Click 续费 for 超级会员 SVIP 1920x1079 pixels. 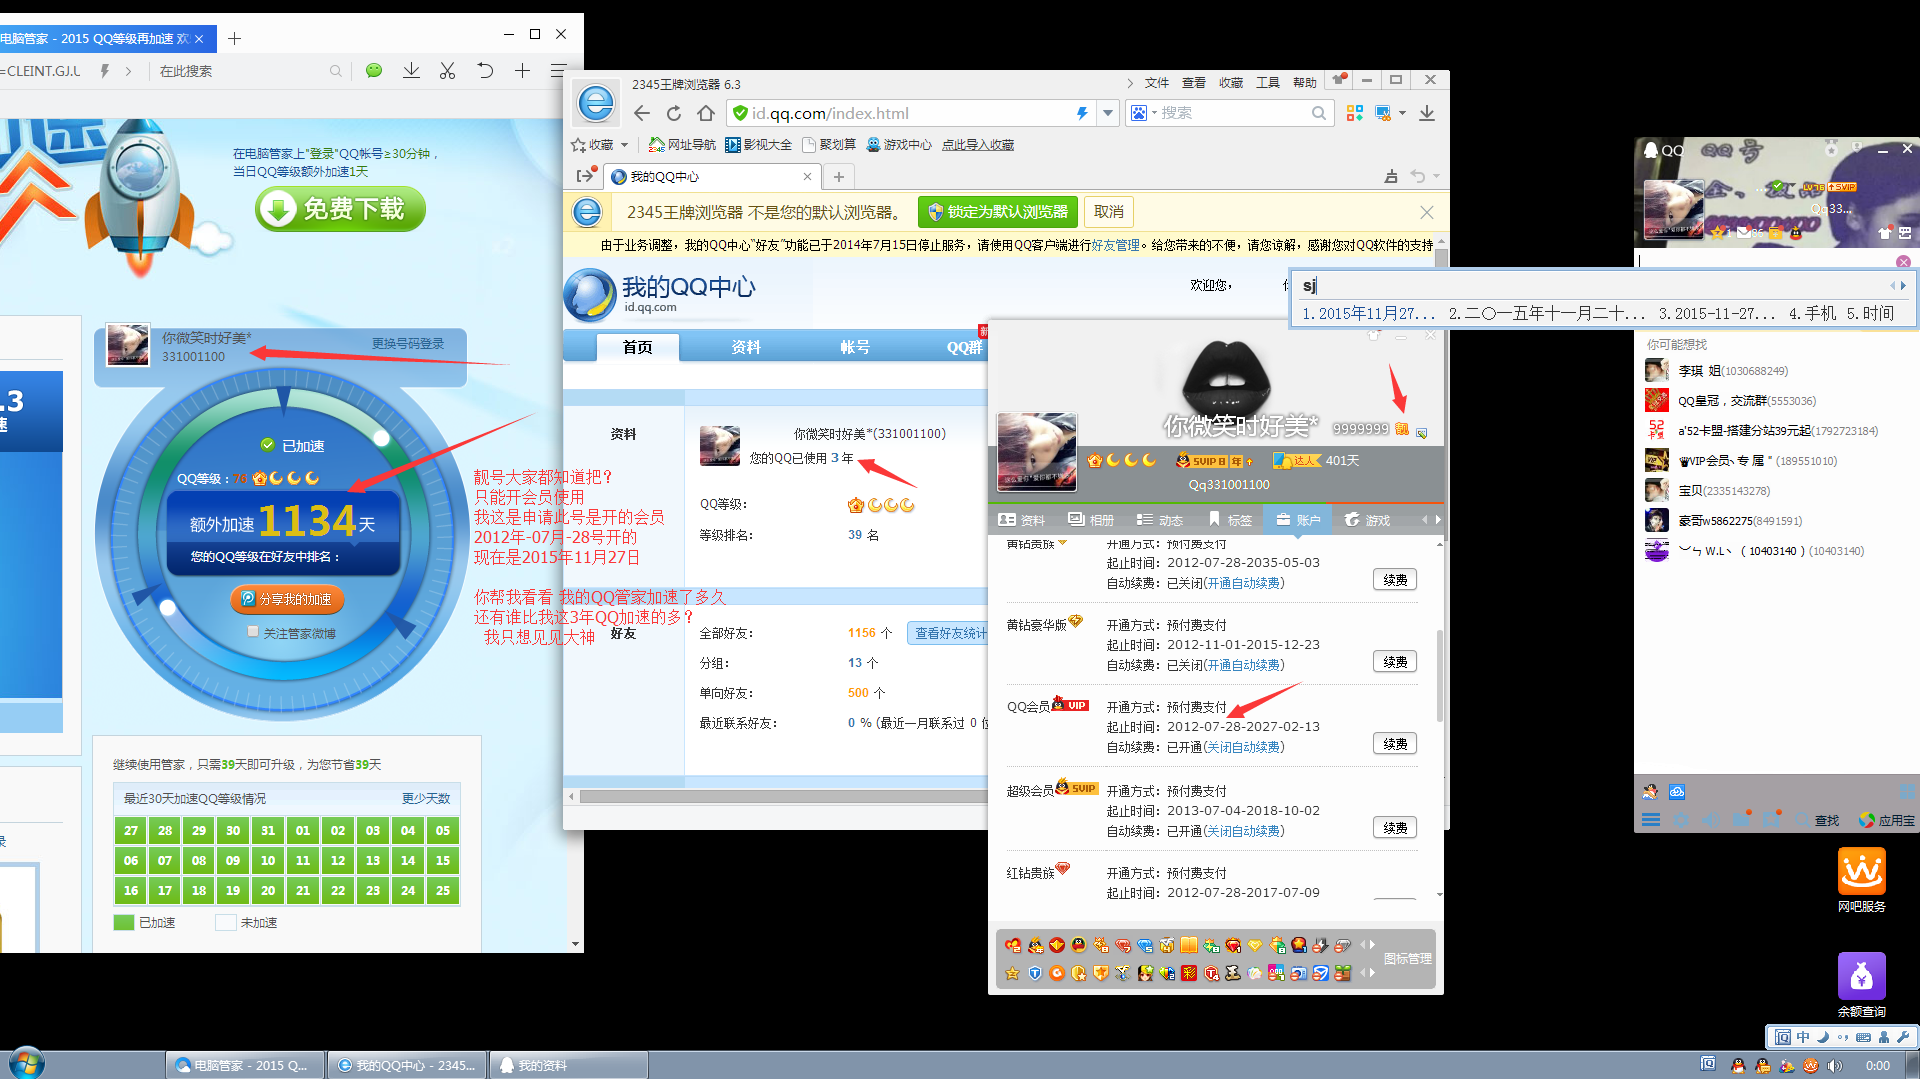pos(1395,828)
